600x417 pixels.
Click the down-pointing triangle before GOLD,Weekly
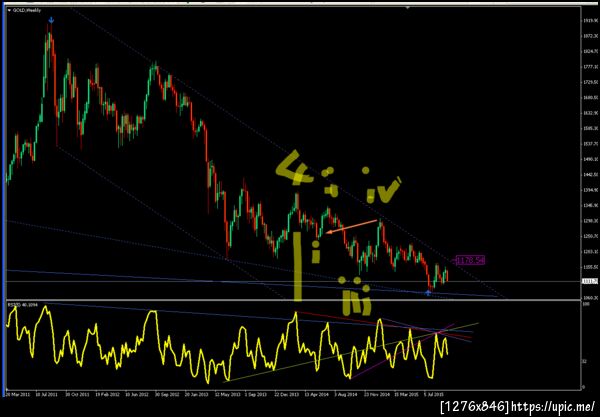click(10, 10)
